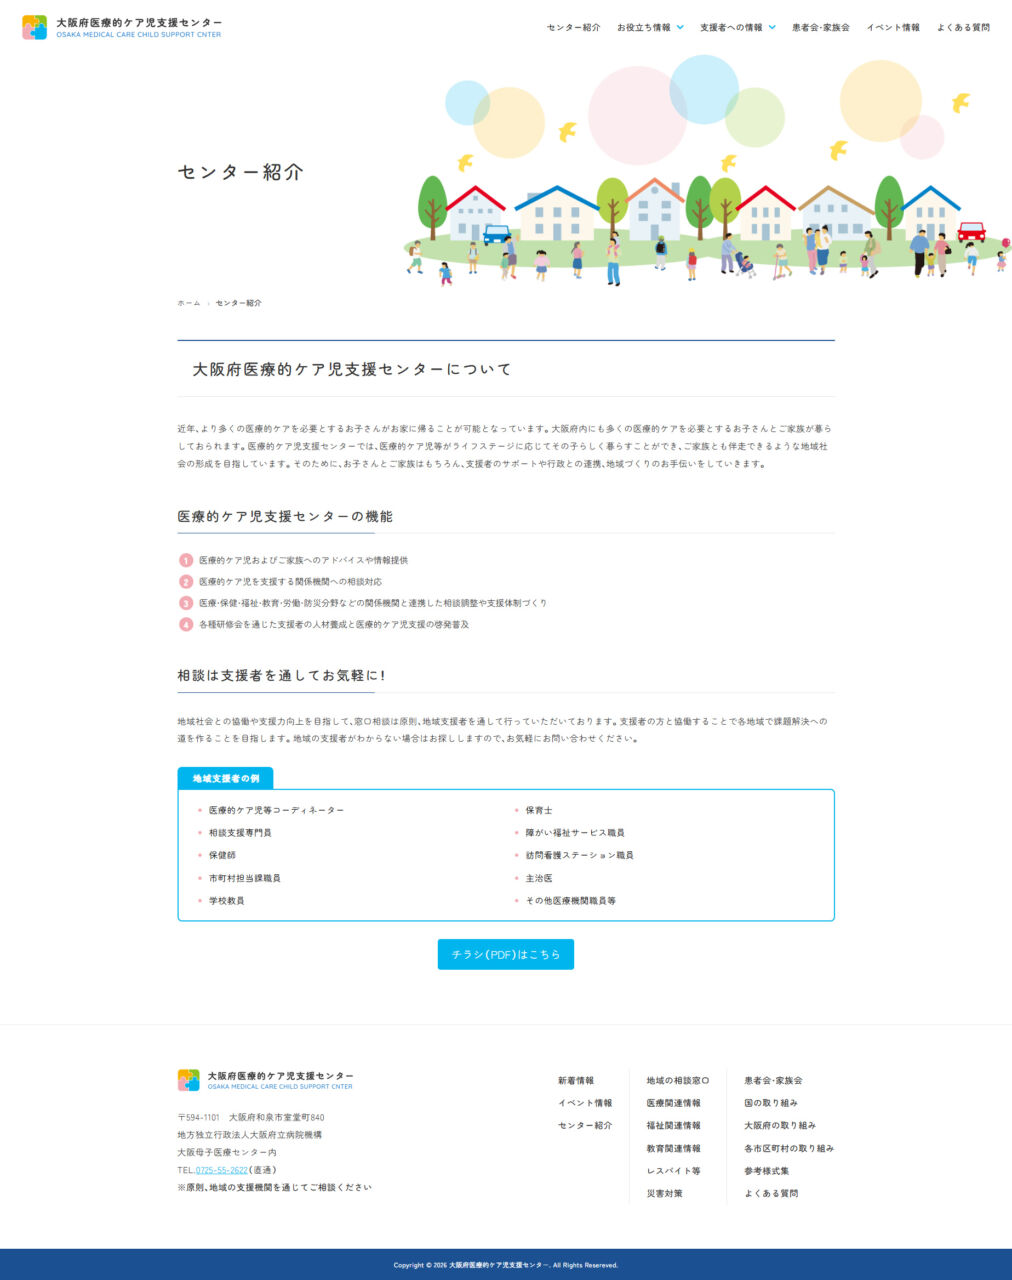This screenshot has width=1012, height=1280.
Task: Open 福祉関連情報 from the footer
Action: click(x=674, y=1125)
